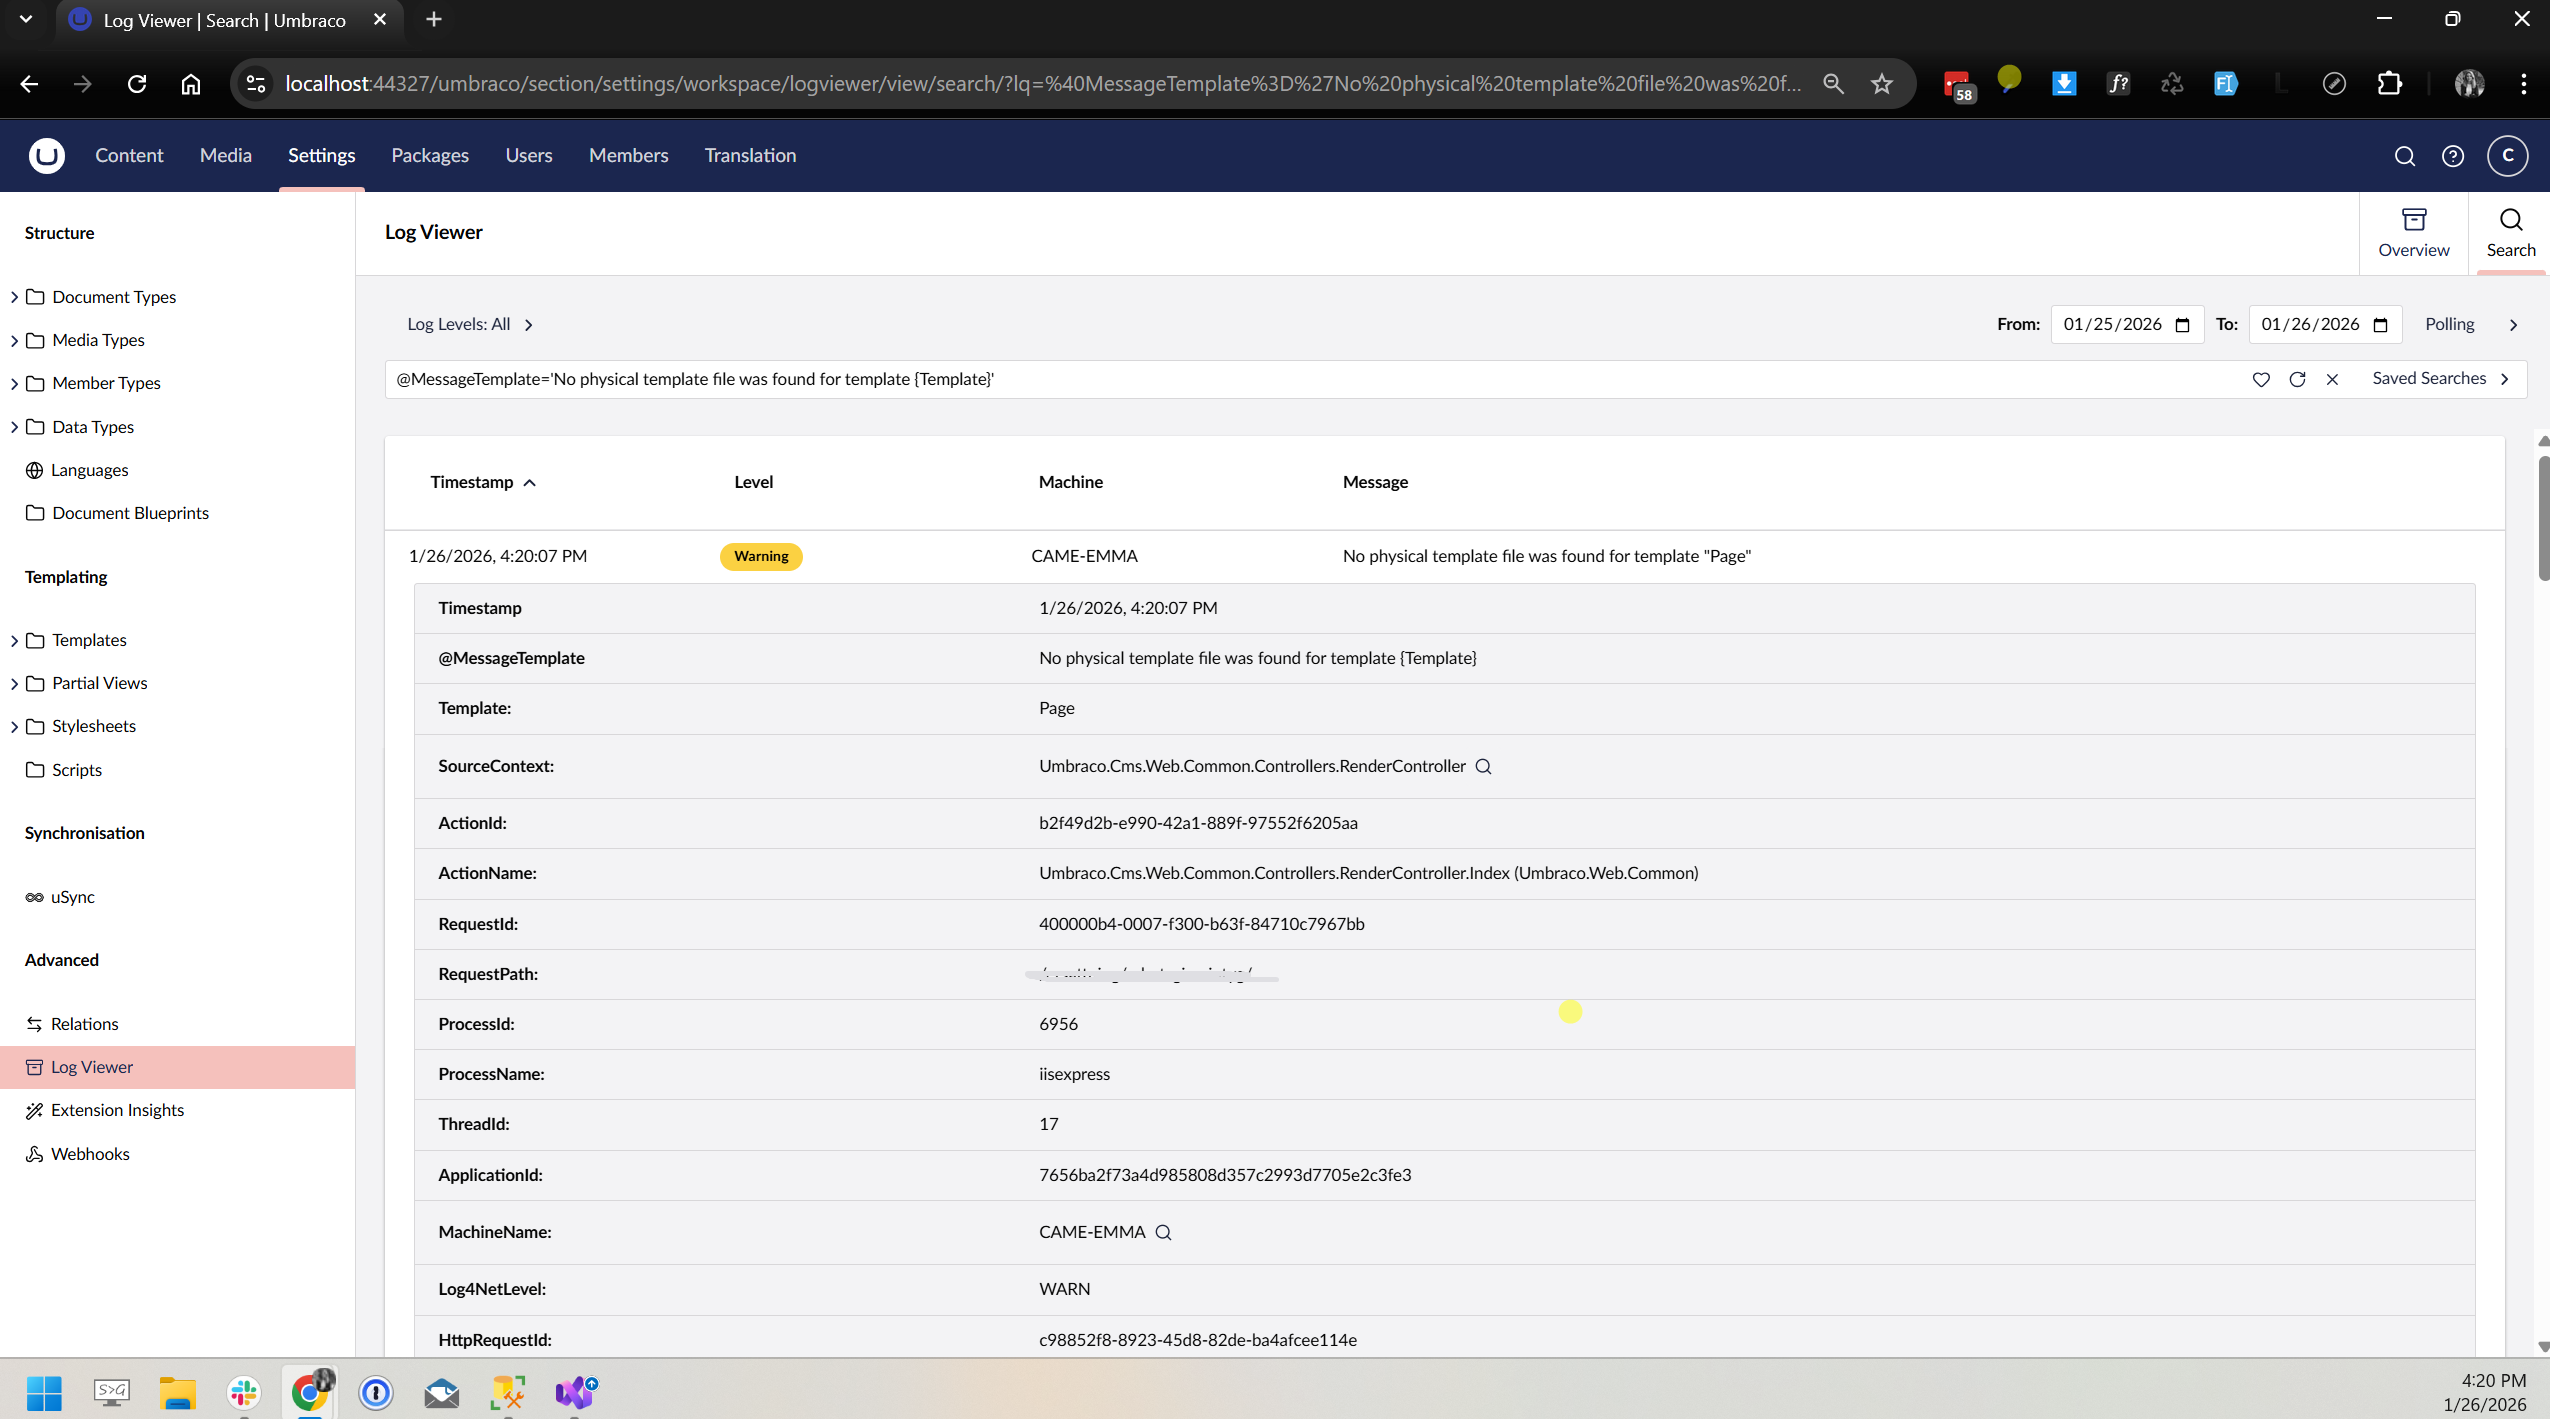Expand the Templates tree node
Viewport: 2550px width, 1419px height.
click(x=14, y=640)
